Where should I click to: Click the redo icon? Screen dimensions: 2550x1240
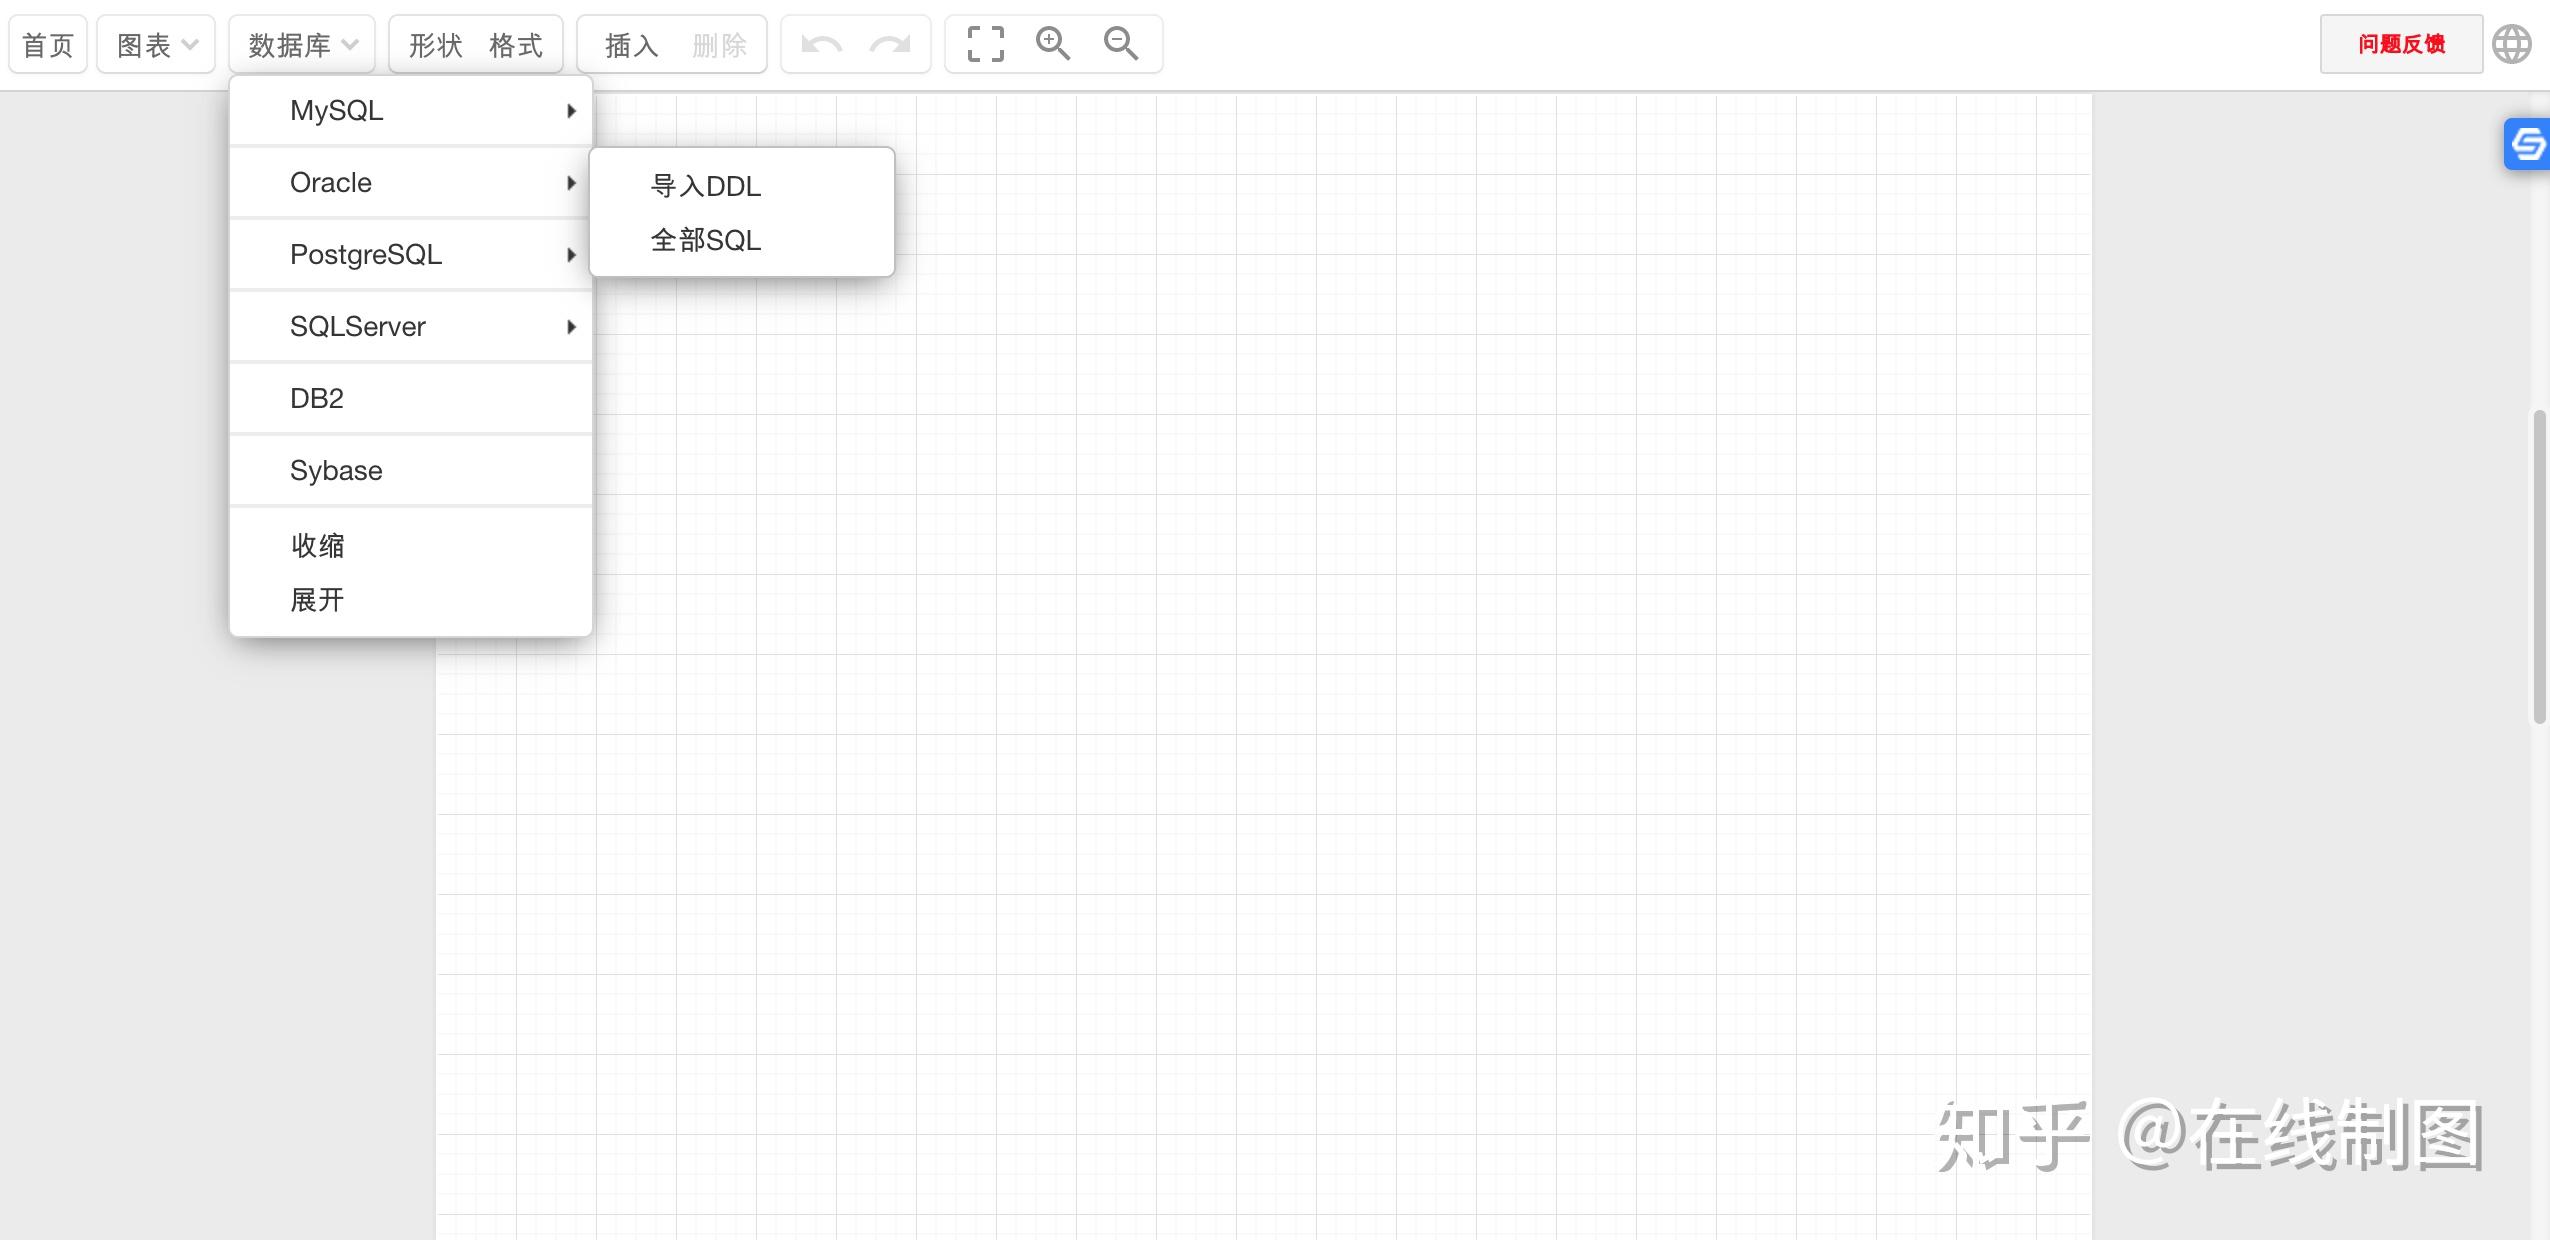888,44
